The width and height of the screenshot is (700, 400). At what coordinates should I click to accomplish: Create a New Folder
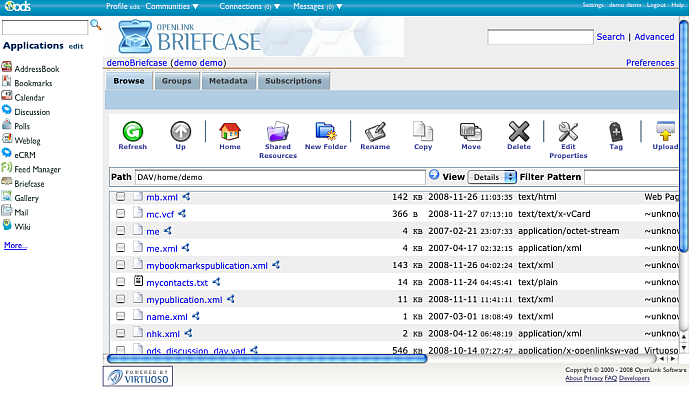pyautogui.click(x=326, y=131)
